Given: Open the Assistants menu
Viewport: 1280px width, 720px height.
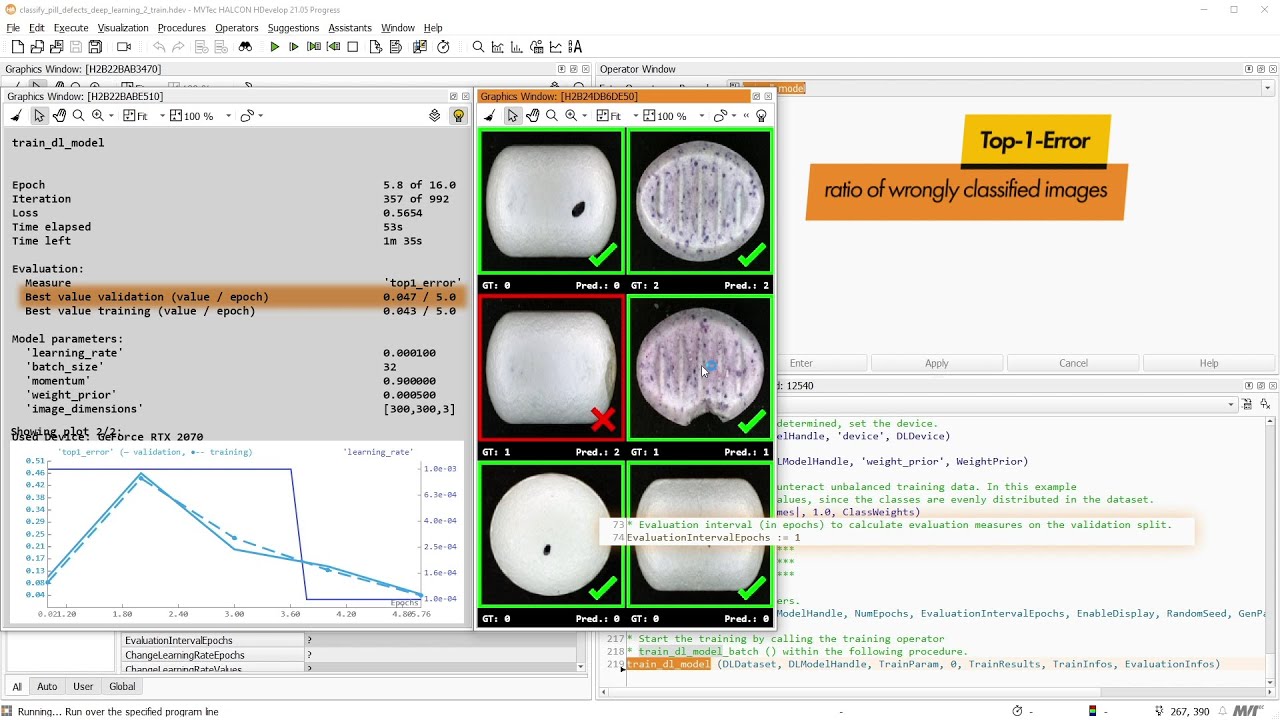Looking at the screenshot, I should pyautogui.click(x=350, y=28).
